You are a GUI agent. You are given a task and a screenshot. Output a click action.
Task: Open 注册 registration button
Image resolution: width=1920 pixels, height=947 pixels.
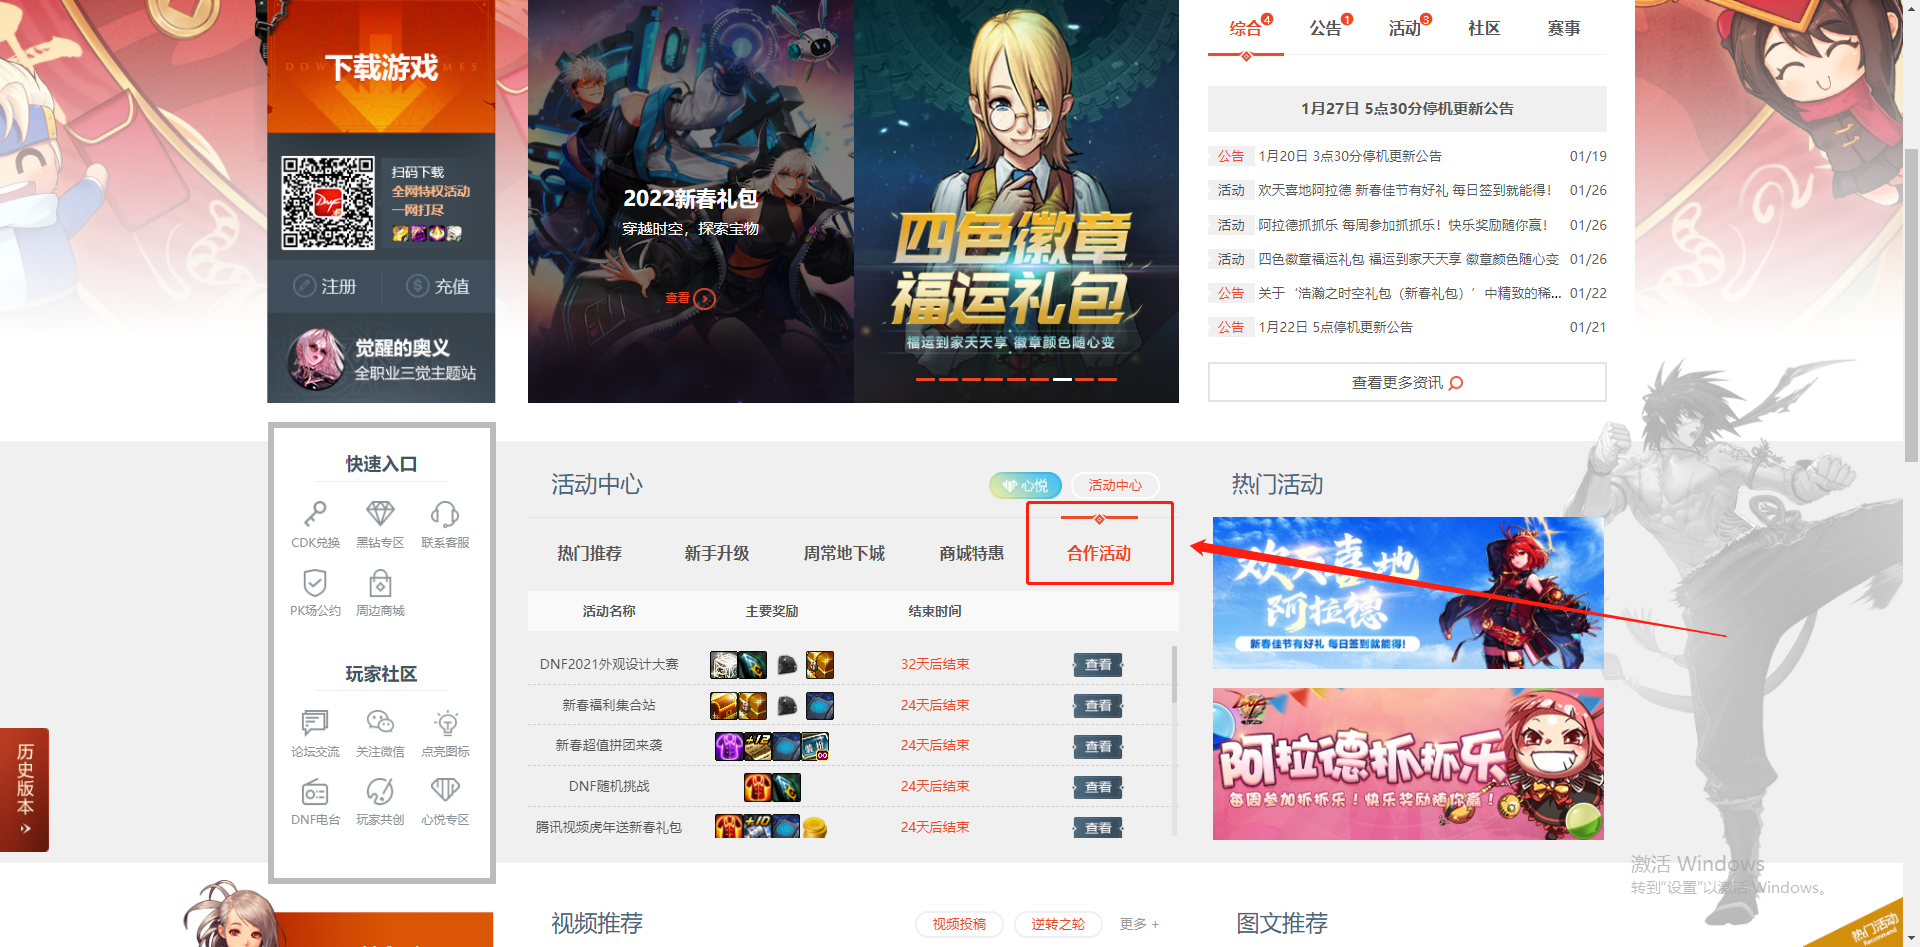point(325,286)
